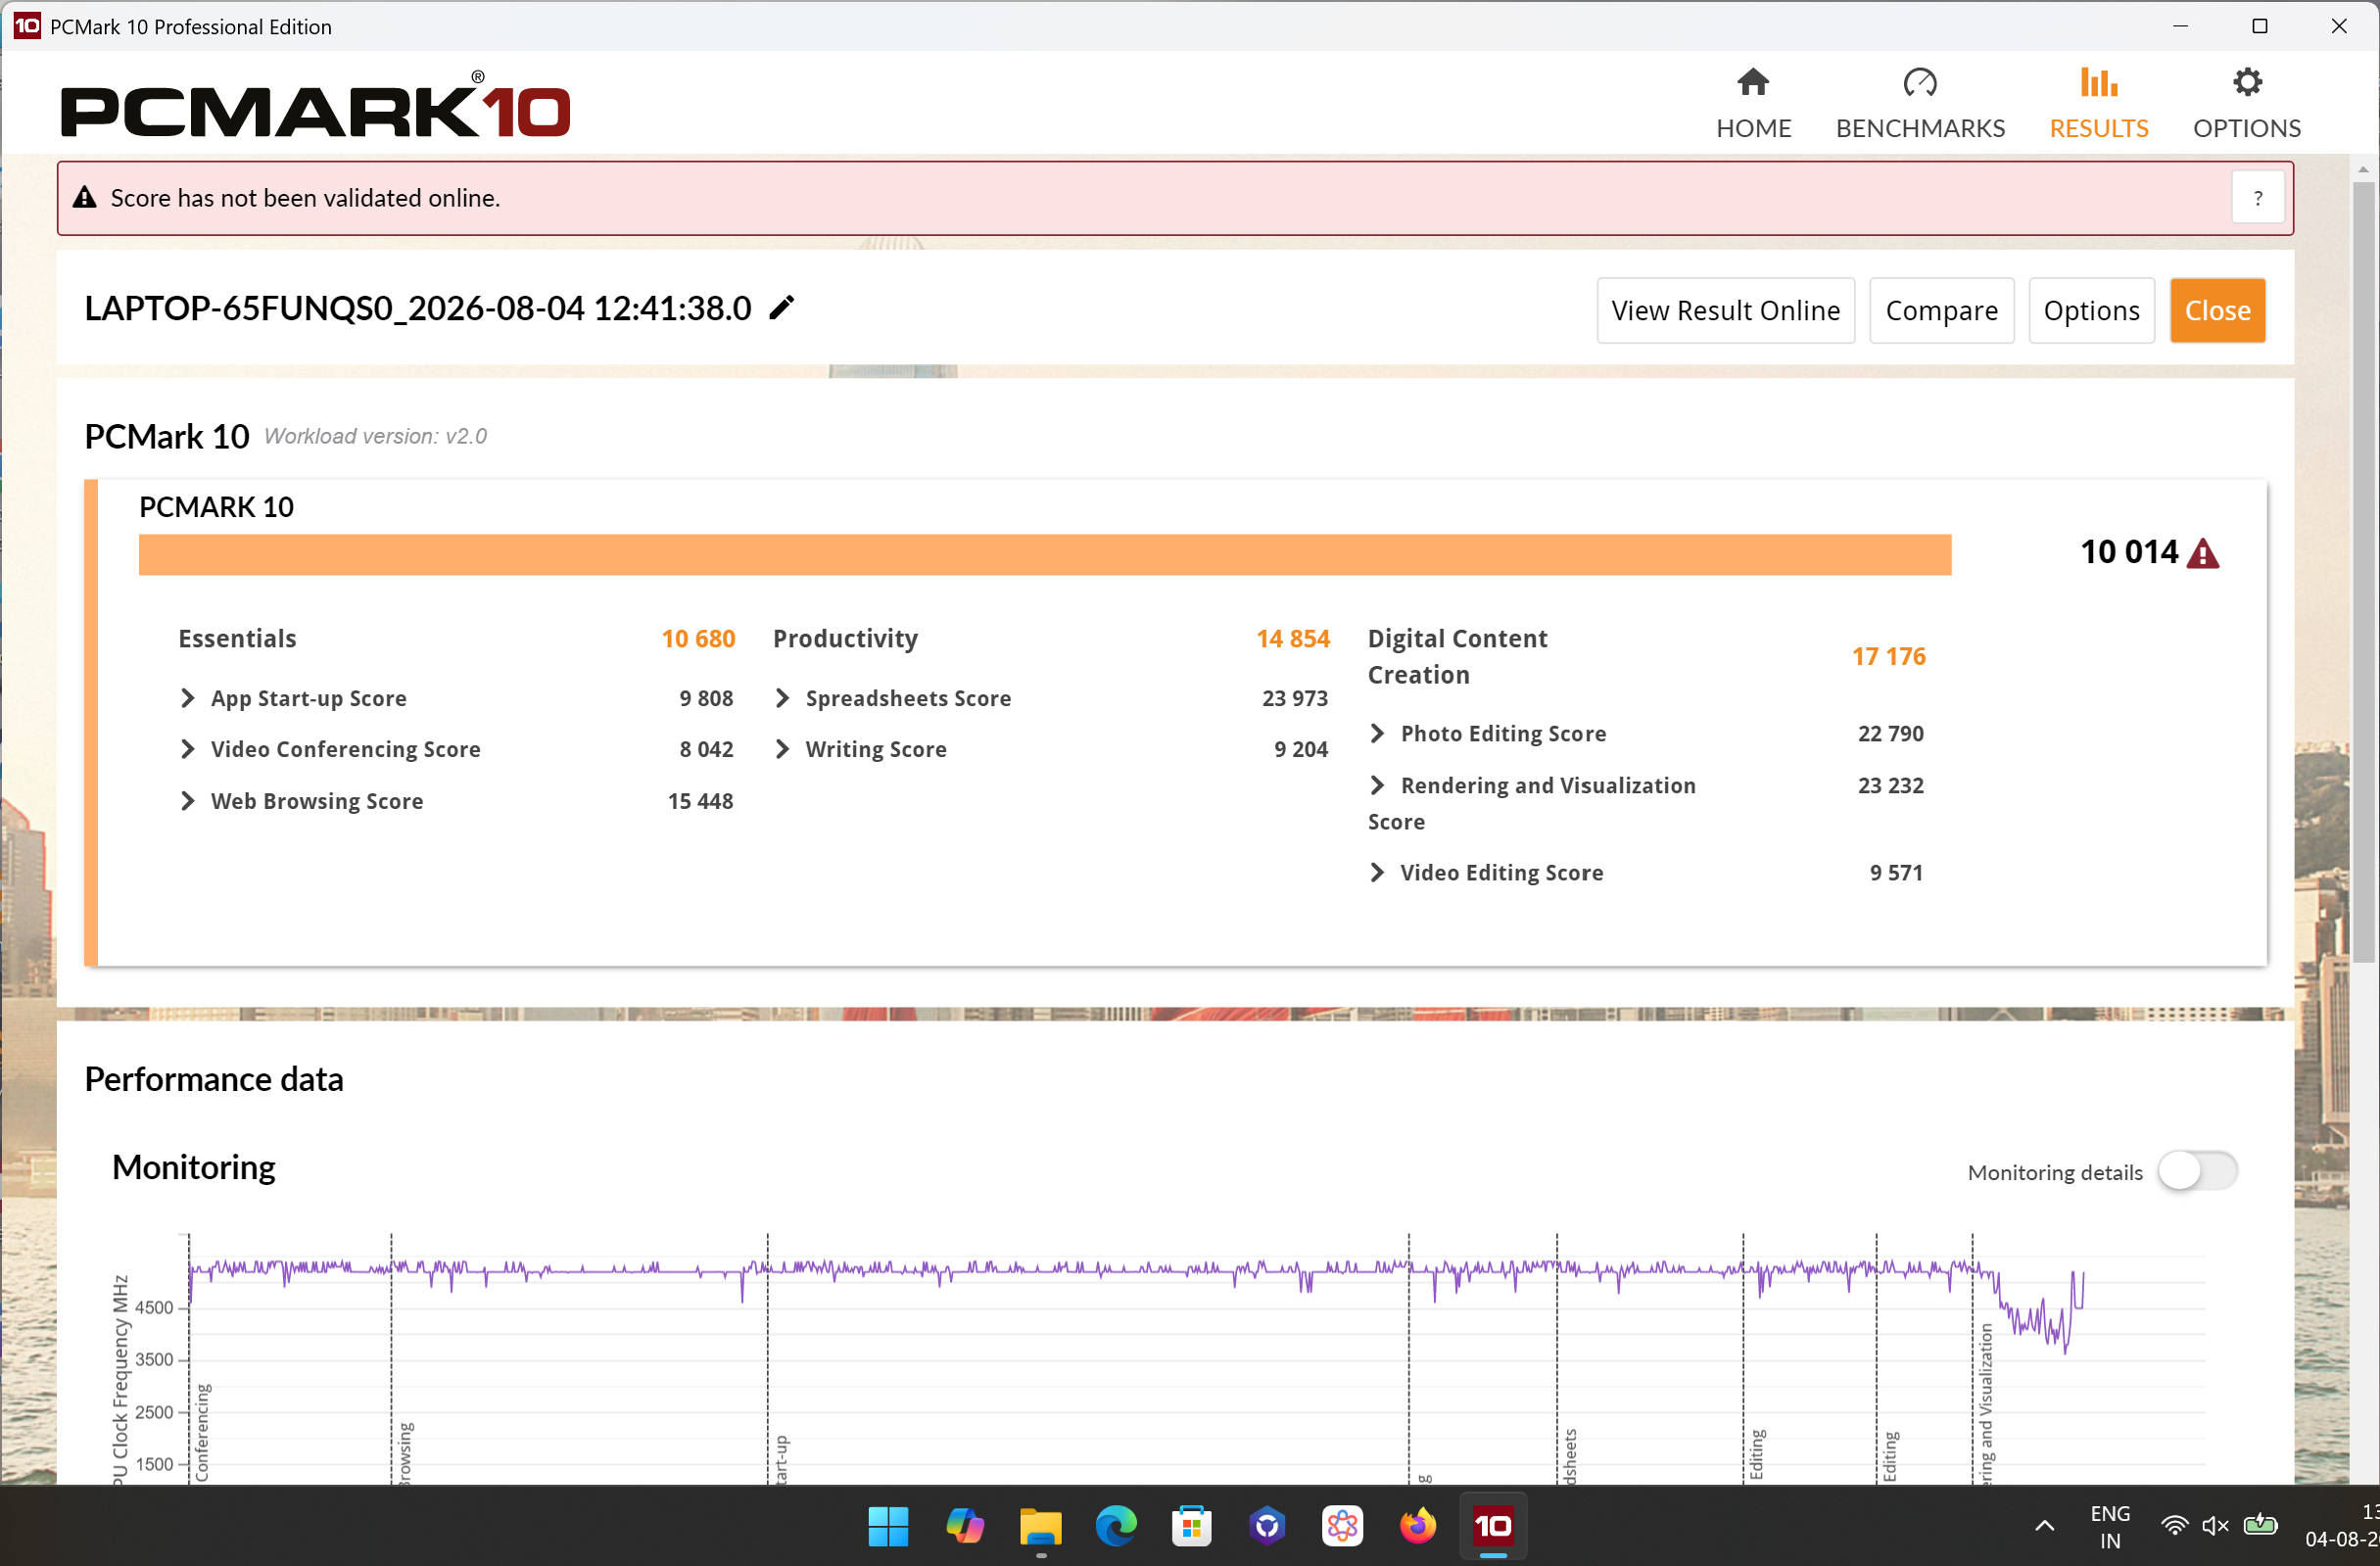This screenshot has width=2380, height=1566.
Task: Click the App Start-up value 9 808
Action: (x=706, y=698)
